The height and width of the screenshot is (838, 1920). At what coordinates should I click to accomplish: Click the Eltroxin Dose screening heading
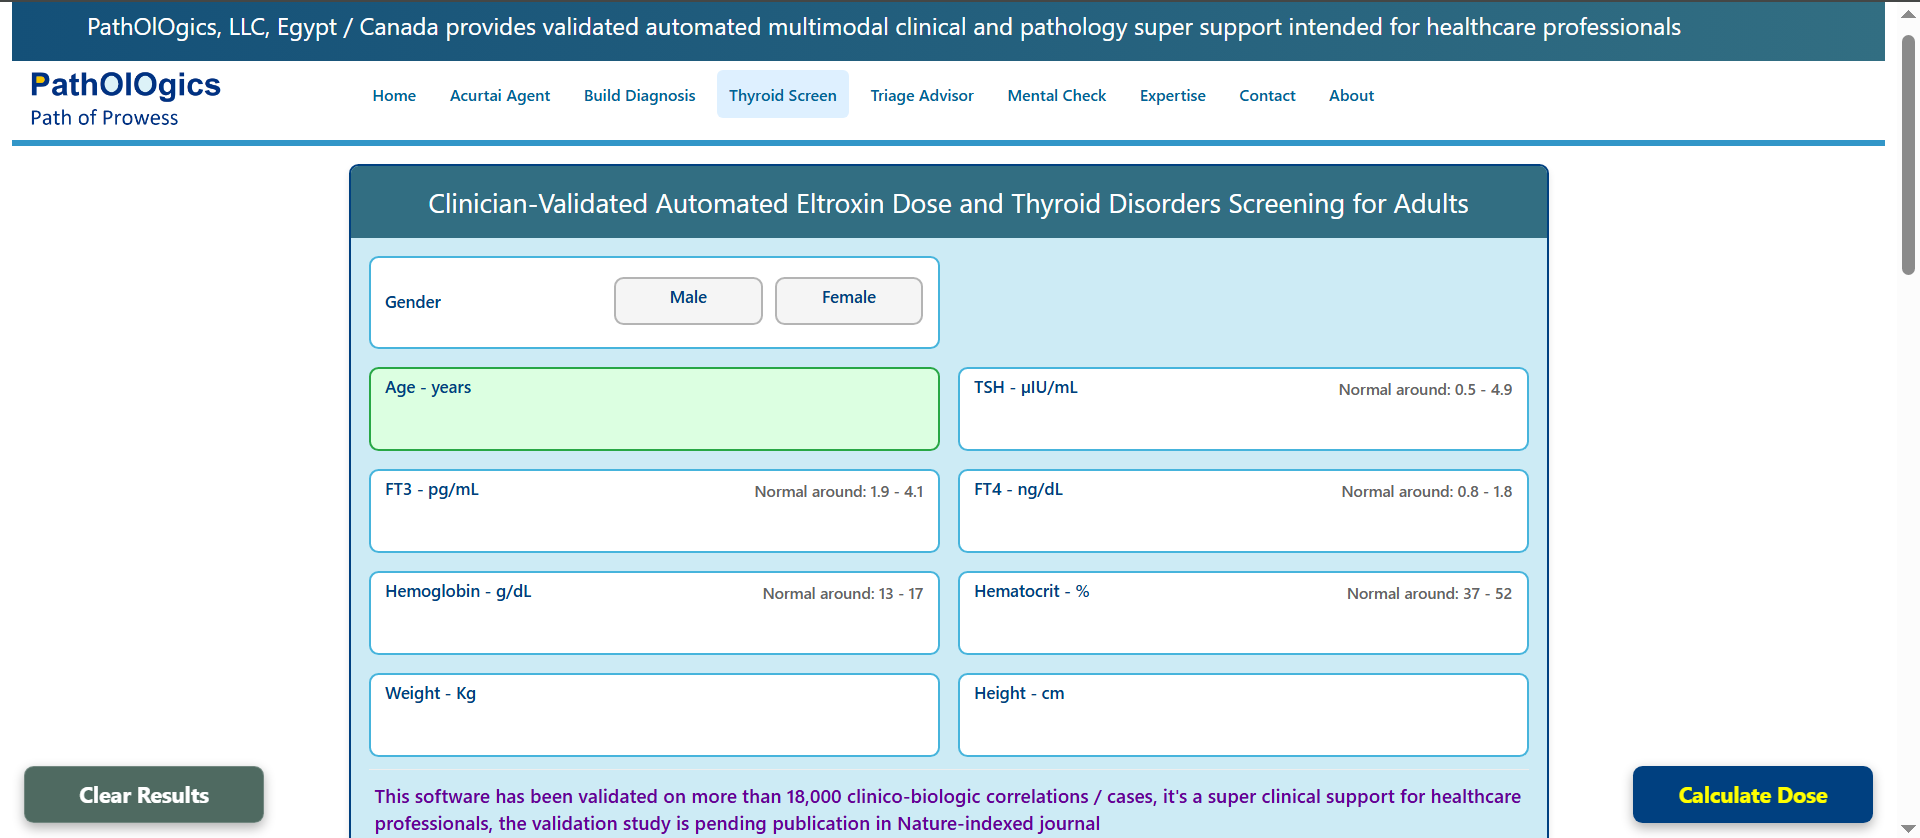(x=948, y=204)
